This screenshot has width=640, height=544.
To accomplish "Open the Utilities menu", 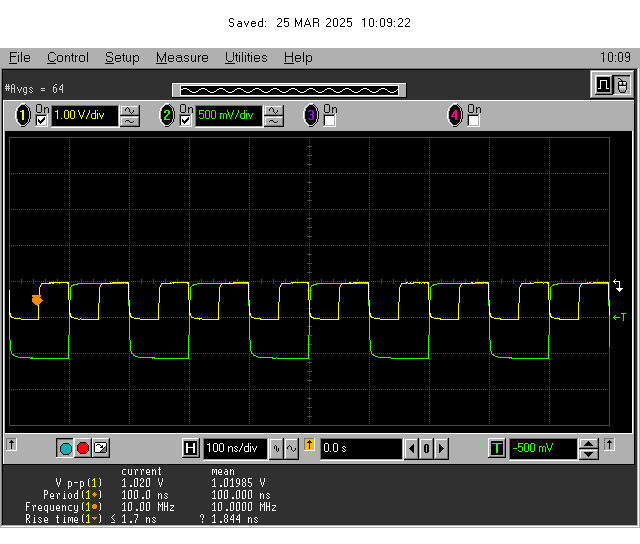I will coord(247,58).
